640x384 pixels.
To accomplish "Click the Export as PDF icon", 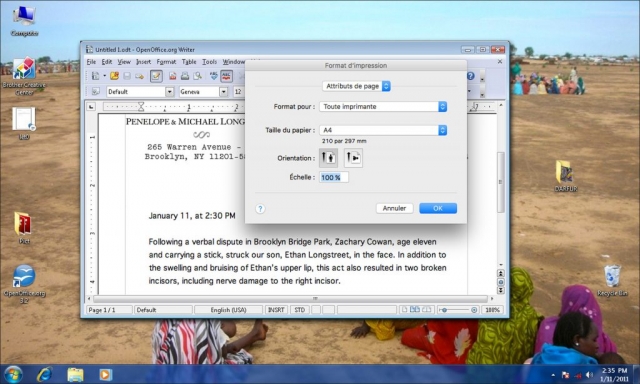I will coord(173,76).
